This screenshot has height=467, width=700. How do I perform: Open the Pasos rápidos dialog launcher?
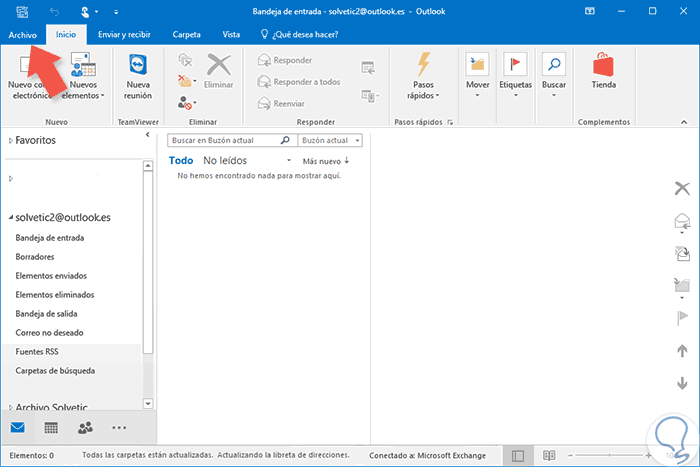coord(450,122)
